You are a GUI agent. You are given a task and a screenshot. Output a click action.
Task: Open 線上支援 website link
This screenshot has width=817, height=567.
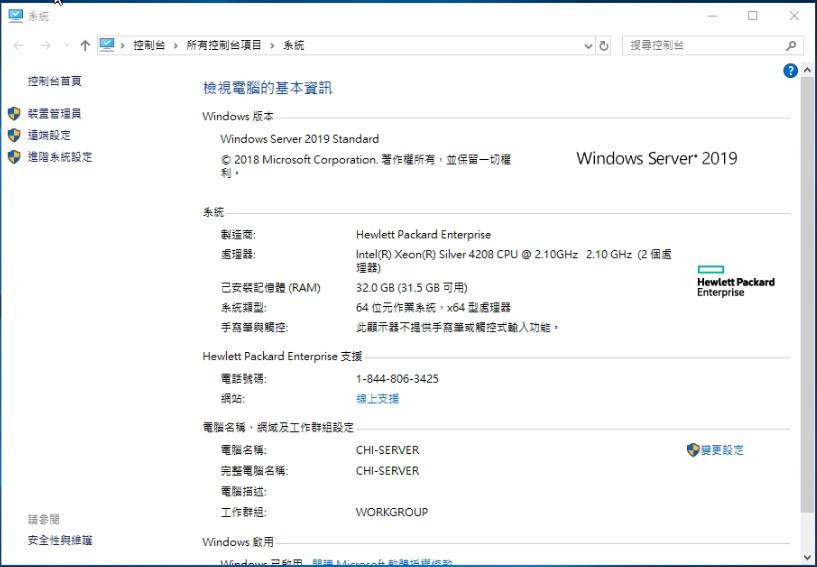[x=378, y=399]
